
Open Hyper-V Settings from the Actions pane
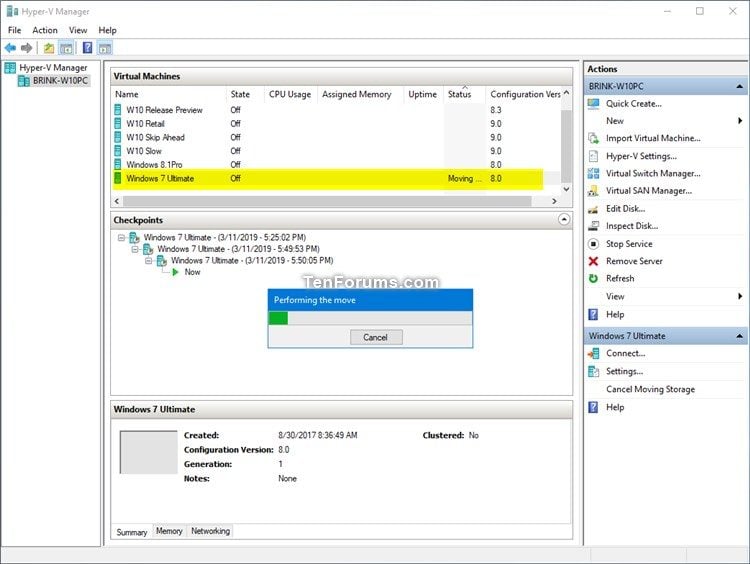click(x=641, y=156)
